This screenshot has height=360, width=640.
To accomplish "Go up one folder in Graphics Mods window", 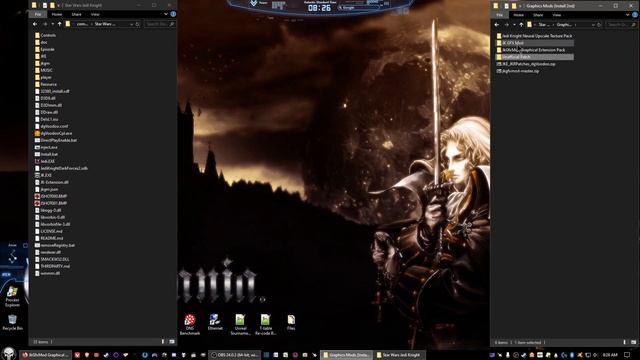I will point(521,24).
